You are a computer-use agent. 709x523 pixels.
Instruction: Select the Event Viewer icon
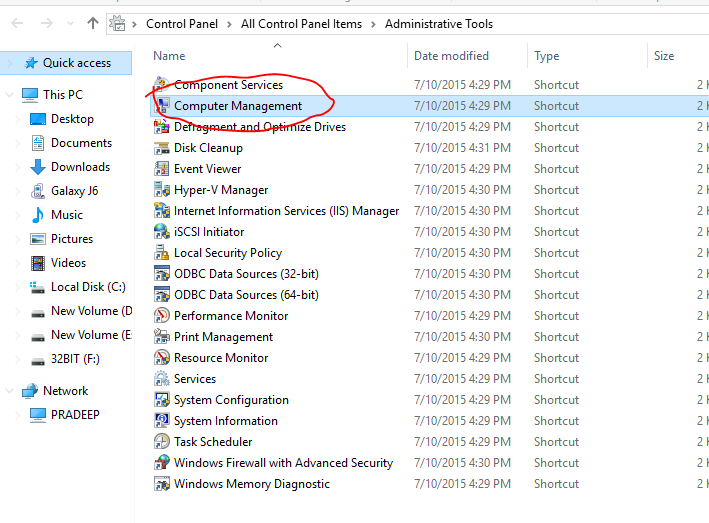(x=161, y=169)
